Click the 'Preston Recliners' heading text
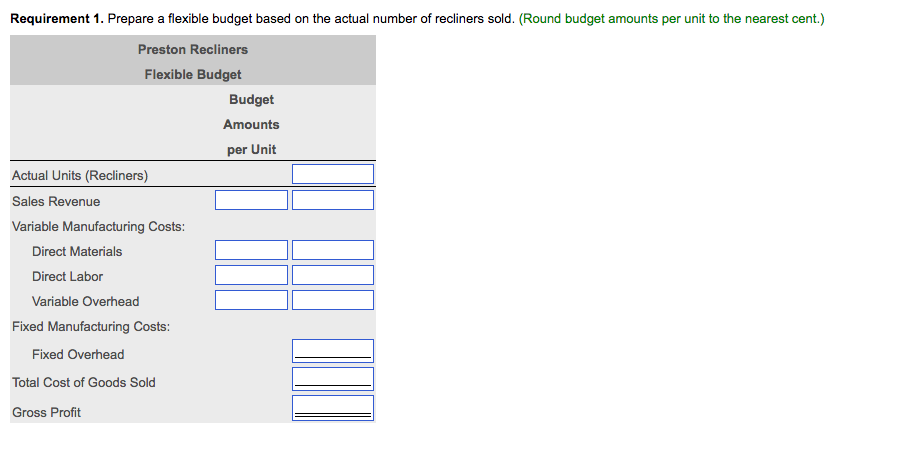The height and width of the screenshot is (463, 903). pos(193,50)
